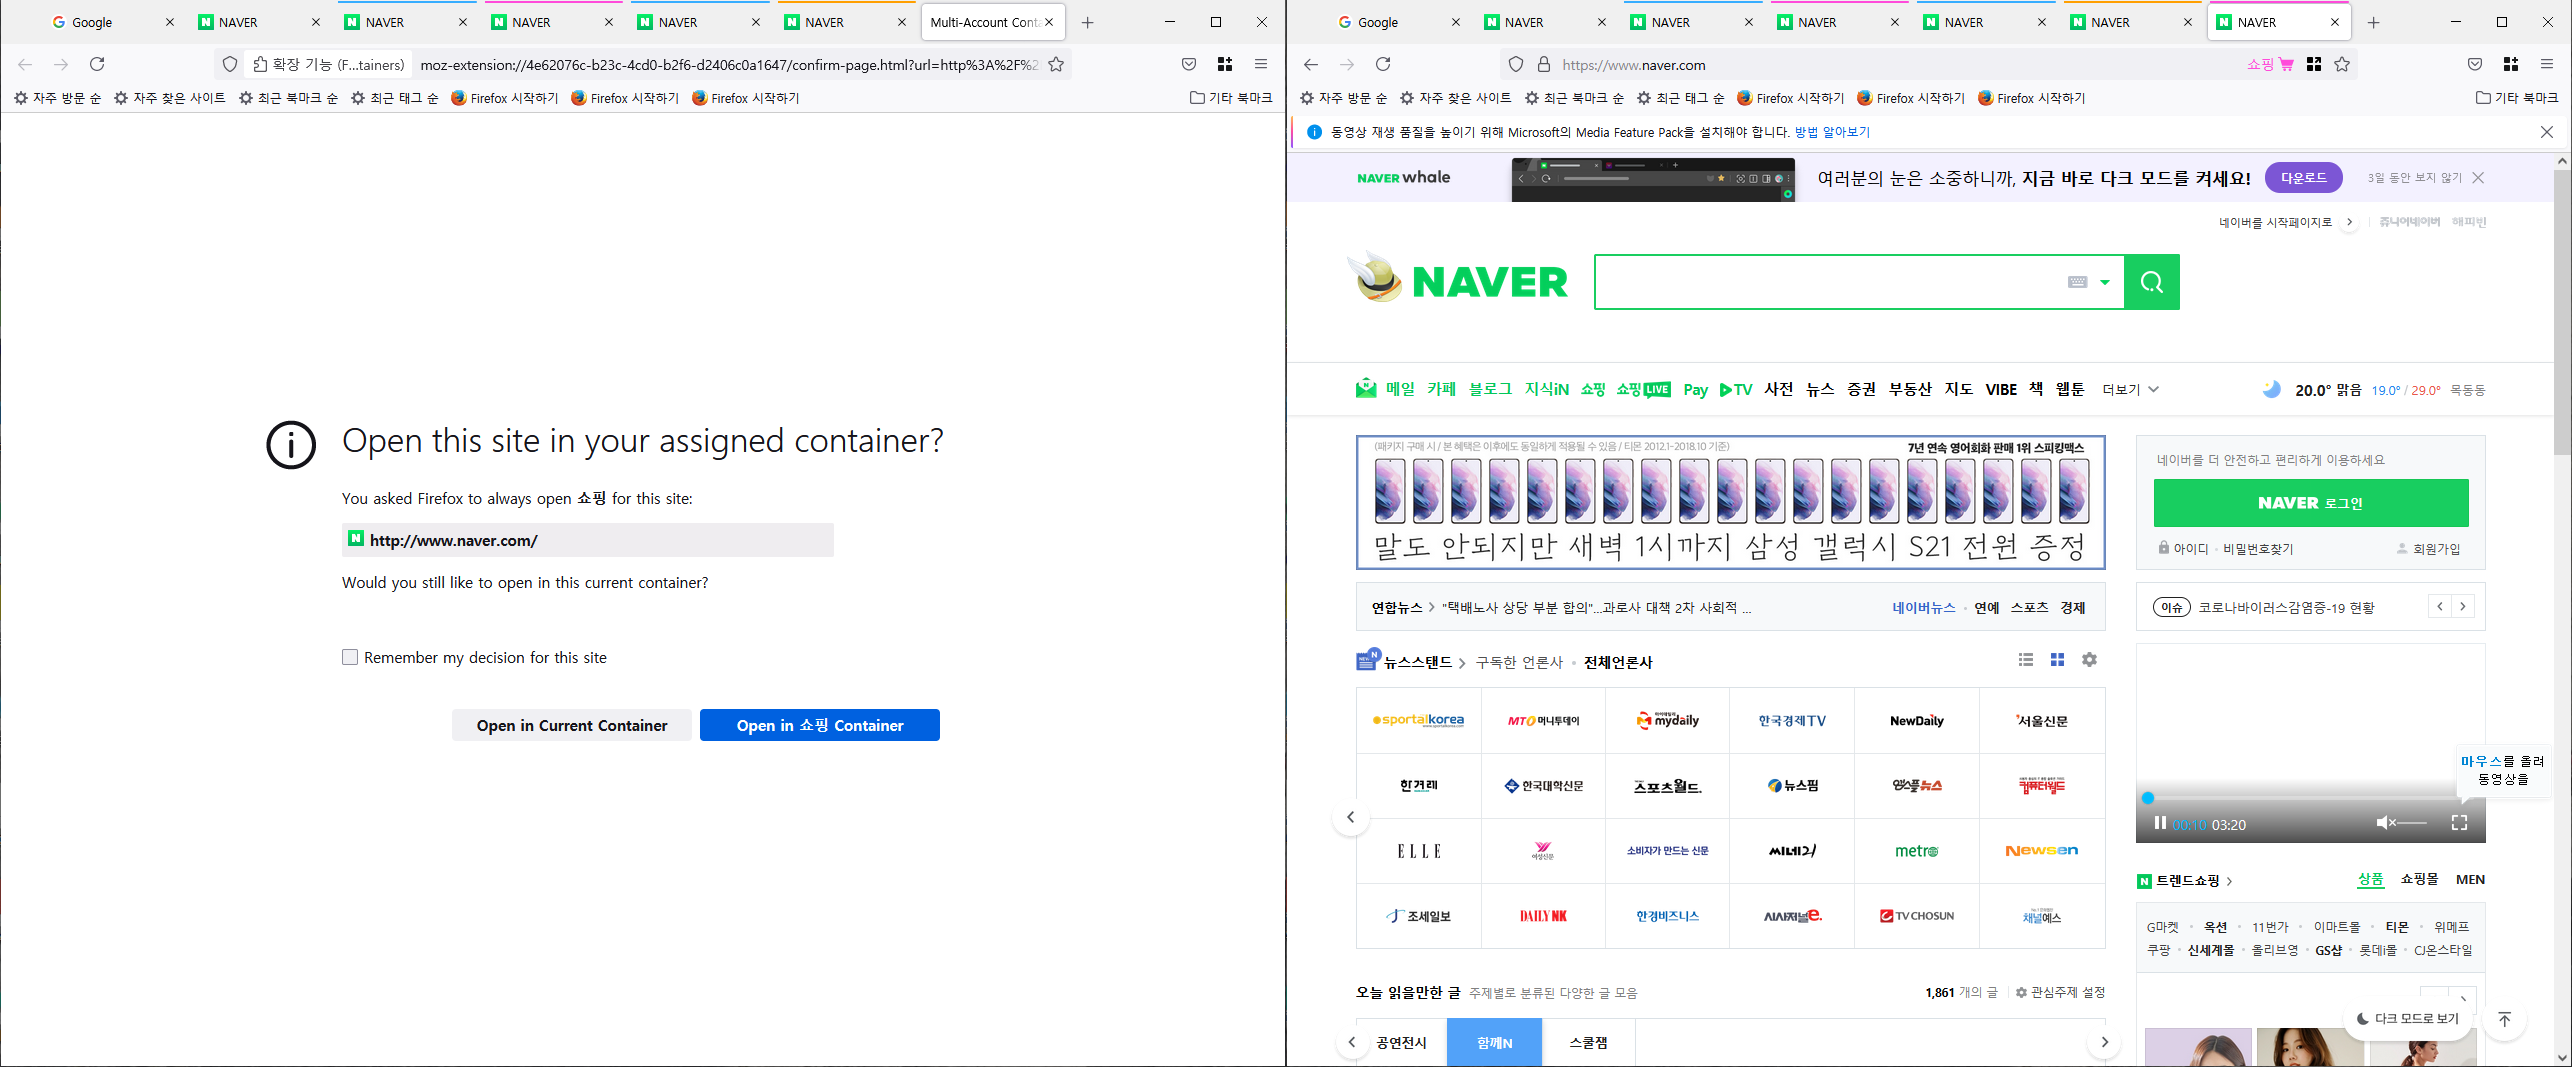
Task: Click the purple 다운로드 whale button
Action: [2304, 177]
